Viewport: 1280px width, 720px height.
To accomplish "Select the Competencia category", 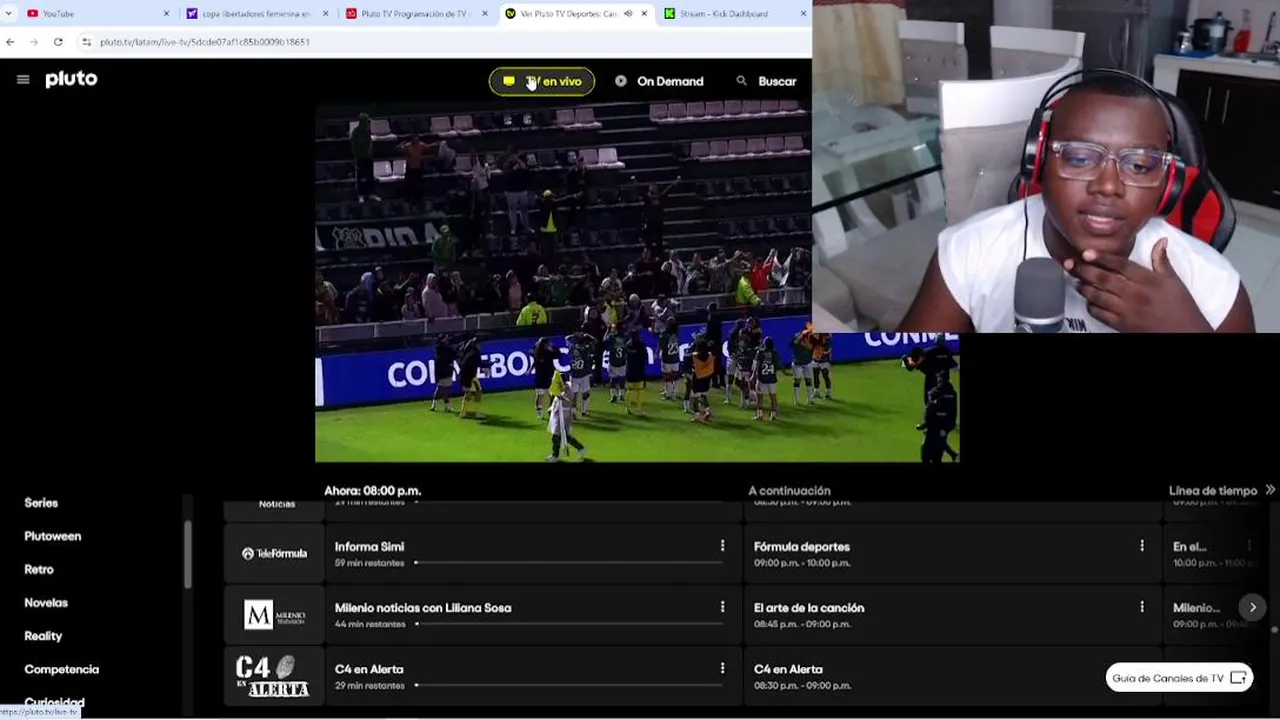I will pyautogui.click(x=62, y=669).
